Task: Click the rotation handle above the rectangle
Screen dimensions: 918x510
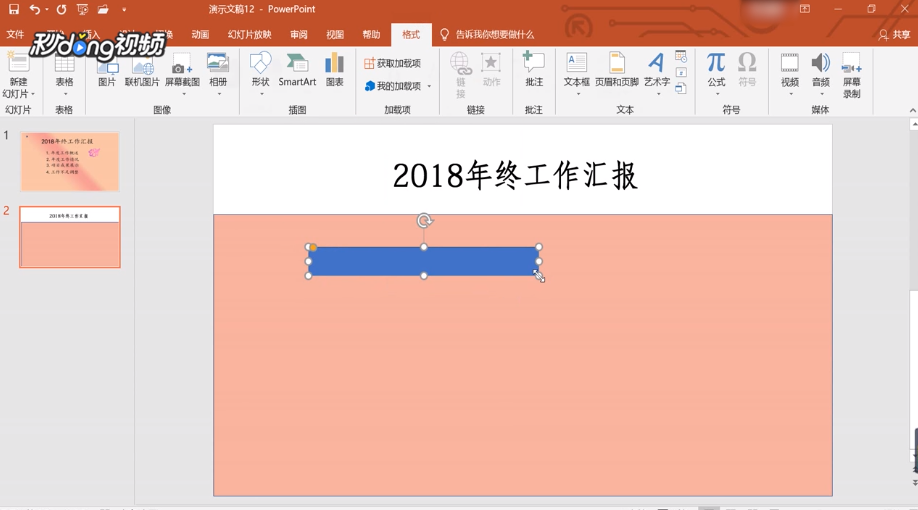Action: pyautogui.click(x=424, y=221)
